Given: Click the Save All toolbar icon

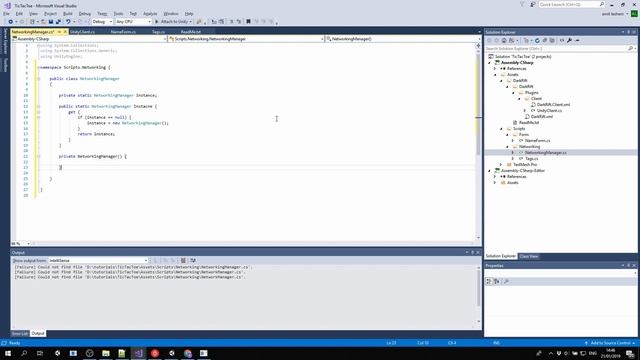Looking at the screenshot, I should tap(58, 22).
